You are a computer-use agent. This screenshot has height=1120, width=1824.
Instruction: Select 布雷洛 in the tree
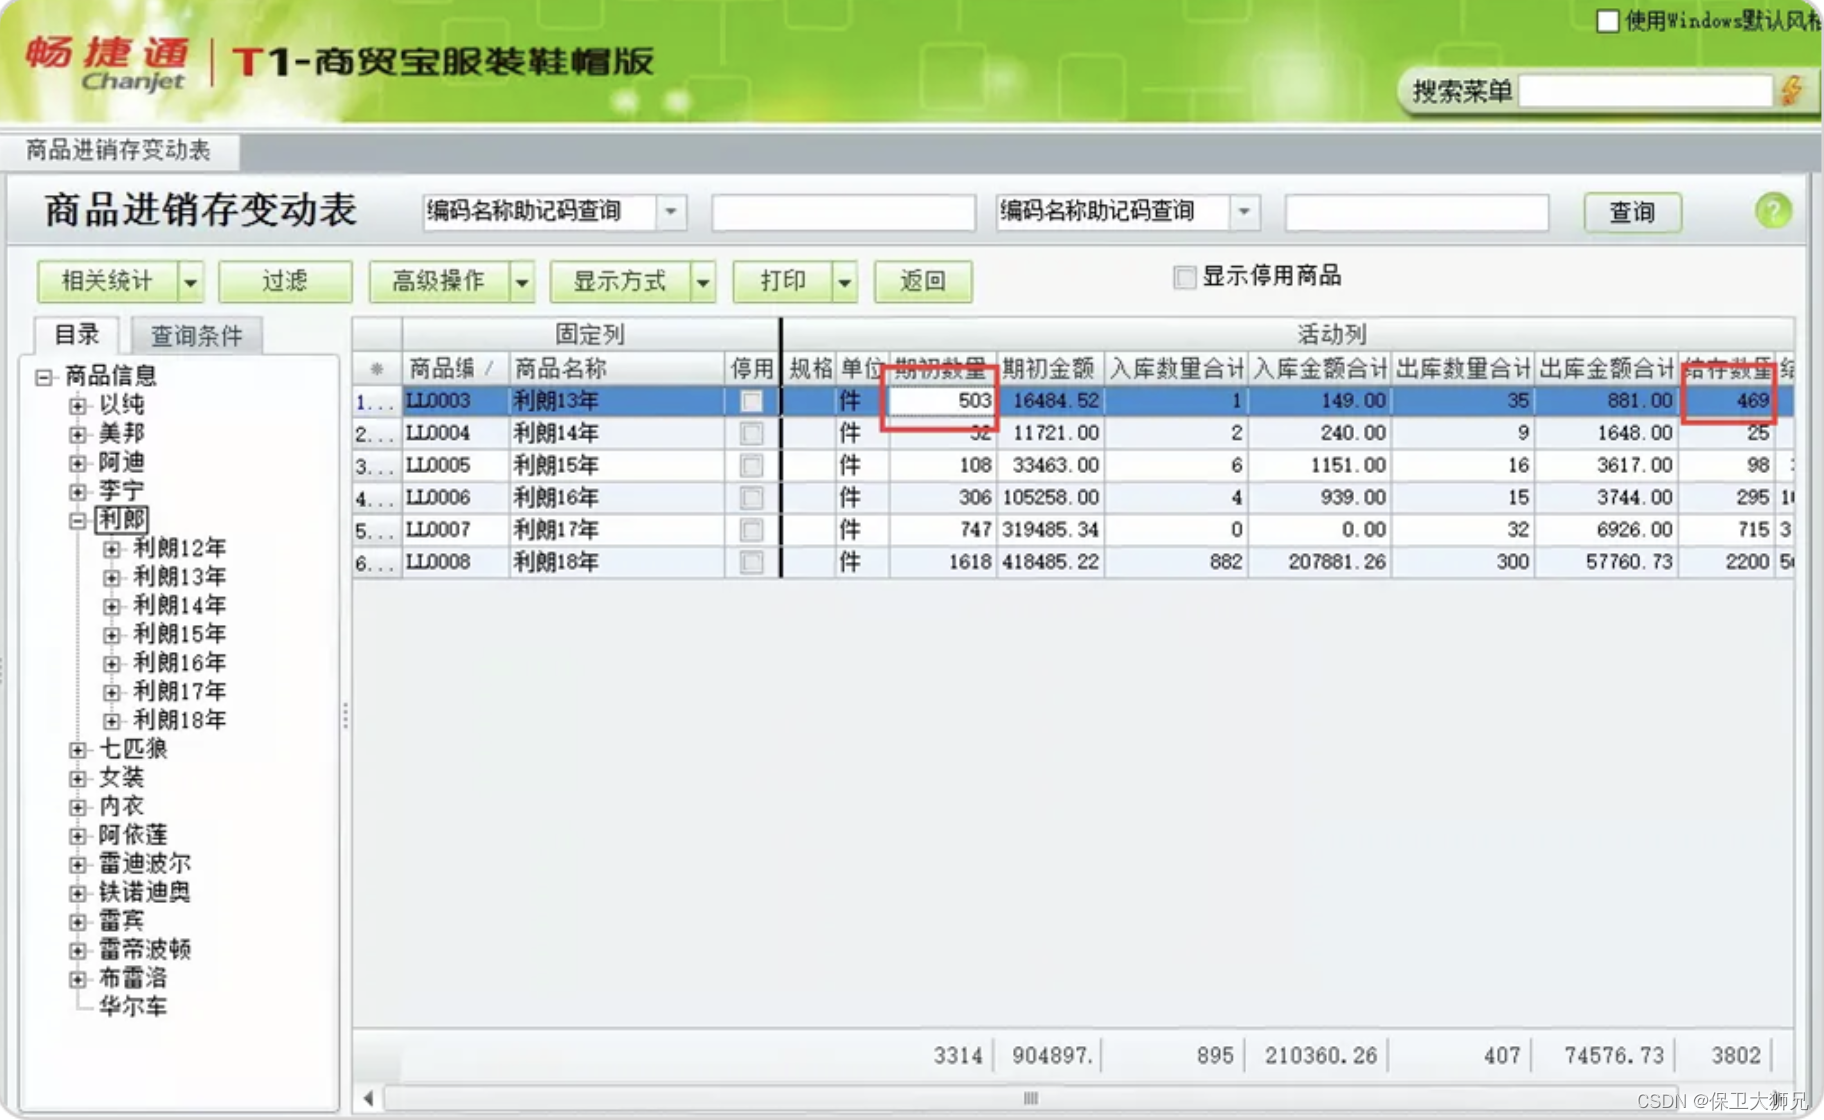coord(133,978)
